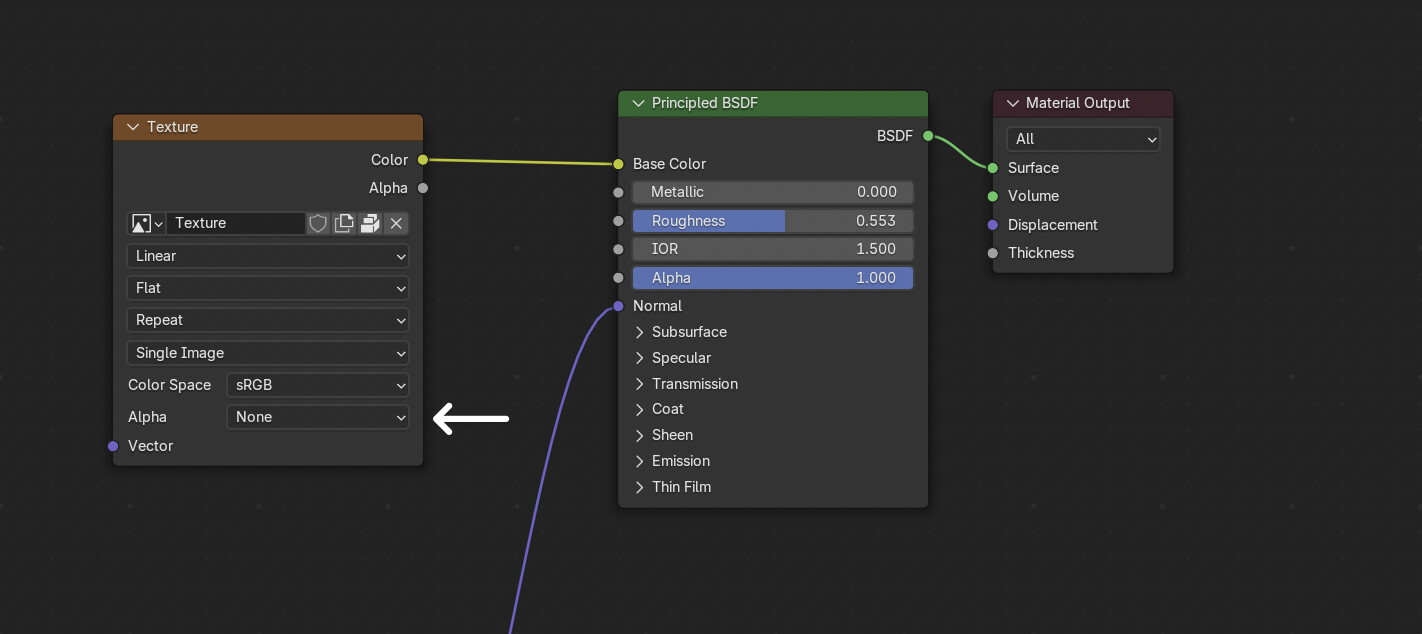Collapse the Material Output node
The width and height of the screenshot is (1422, 634).
[1012, 103]
